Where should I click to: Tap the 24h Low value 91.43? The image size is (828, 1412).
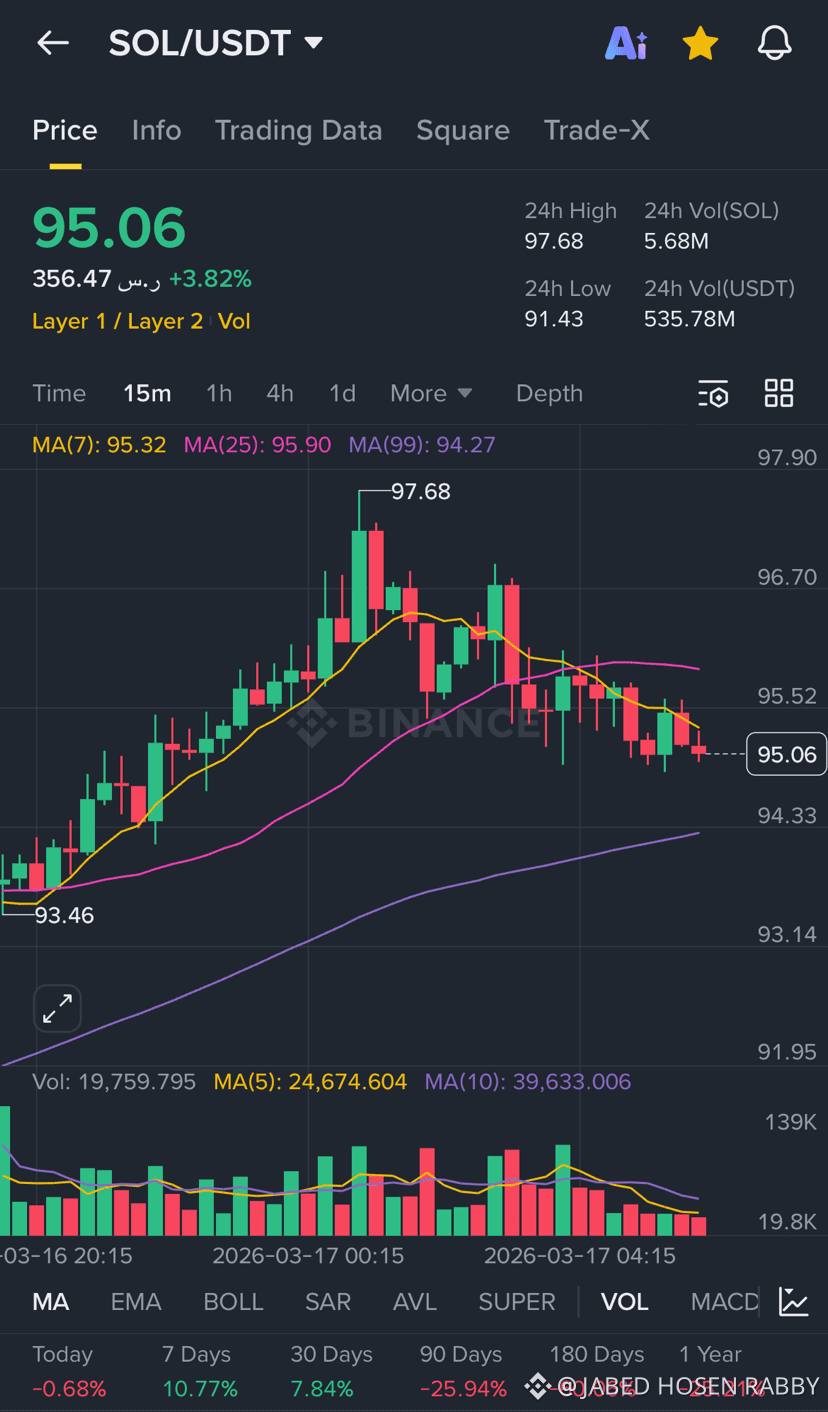(x=554, y=319)
